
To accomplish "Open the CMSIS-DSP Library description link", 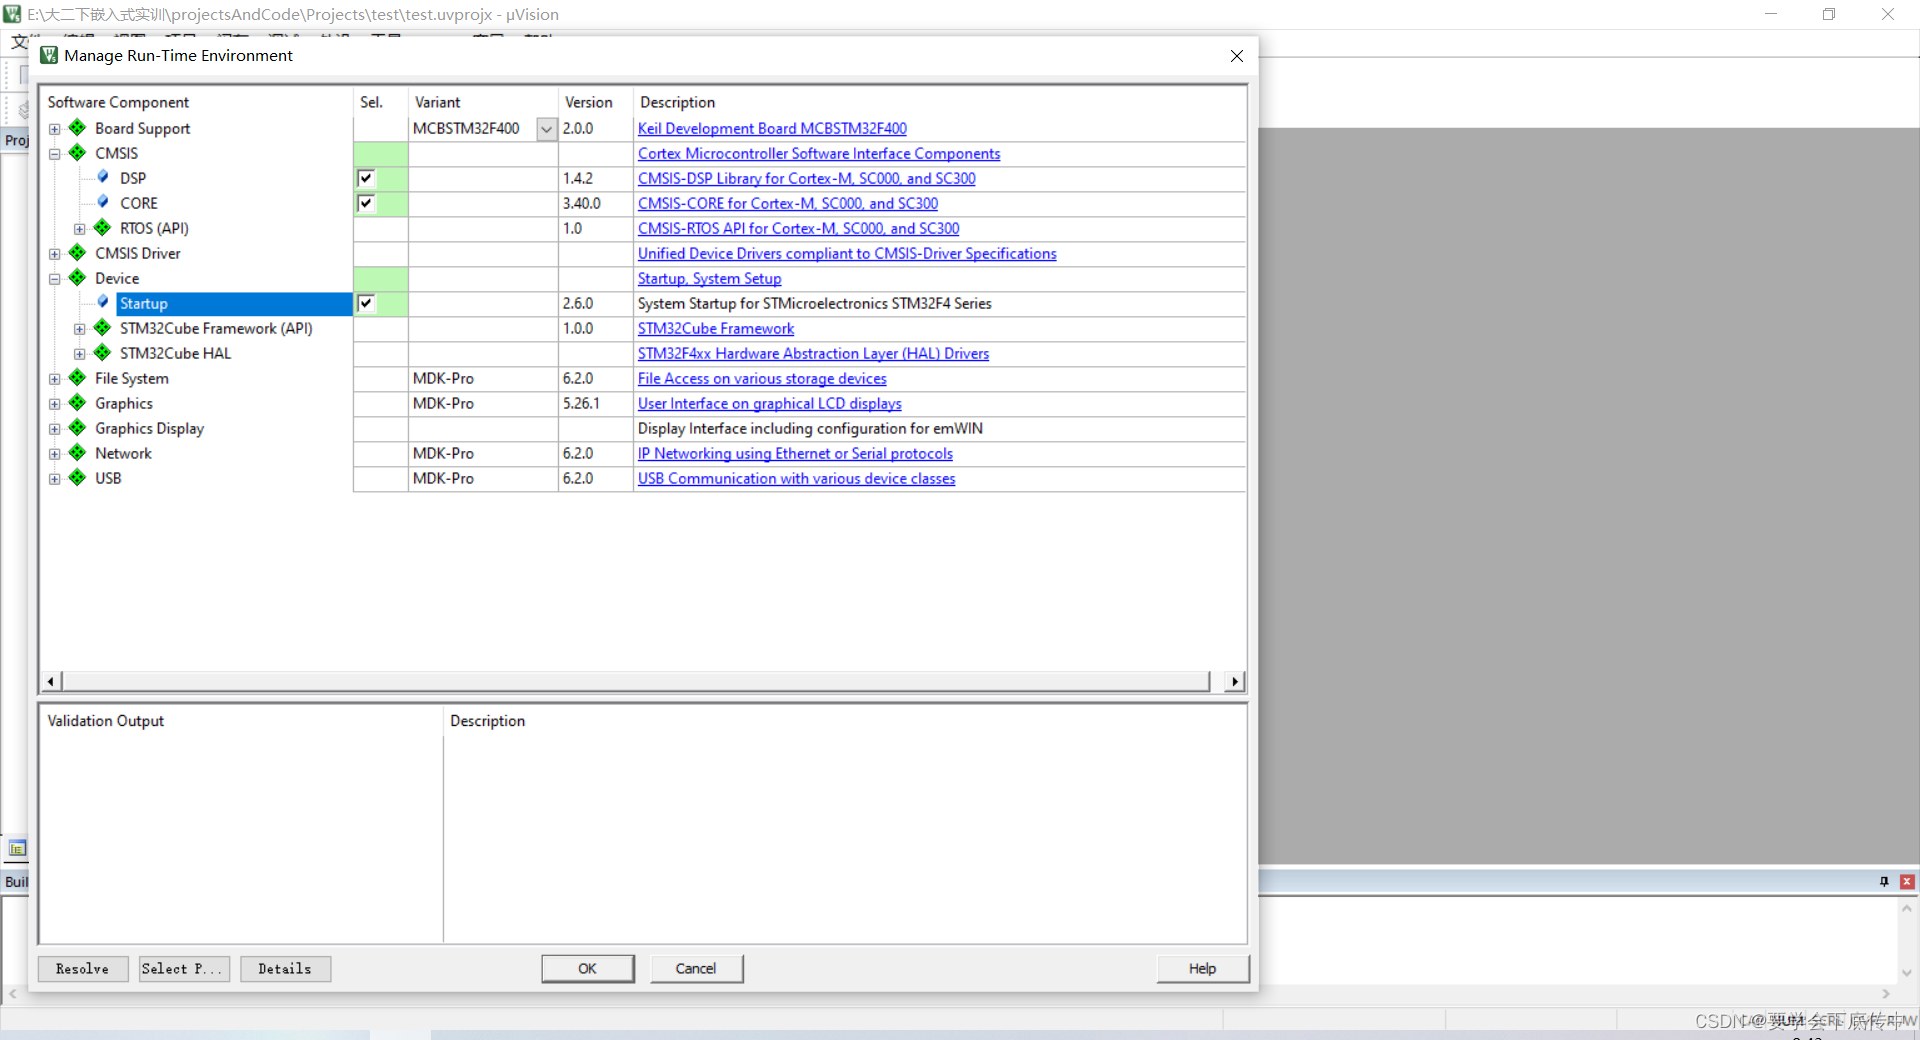I will pyautogui.click(x=807, y=178).
